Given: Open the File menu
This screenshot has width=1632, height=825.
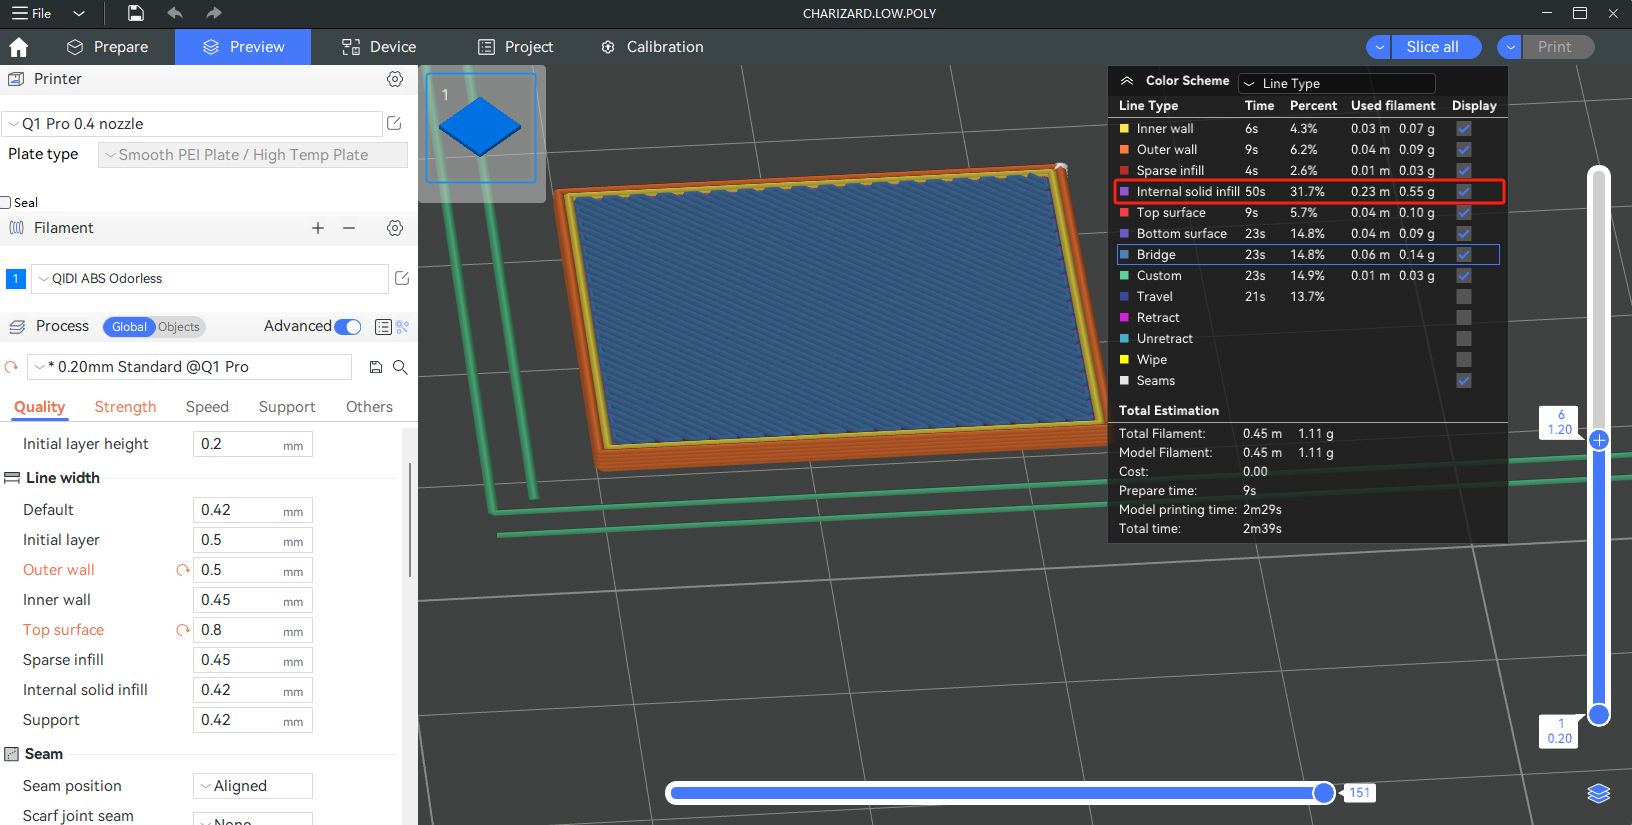Looking at the screenshot, I should pos(31,13).
